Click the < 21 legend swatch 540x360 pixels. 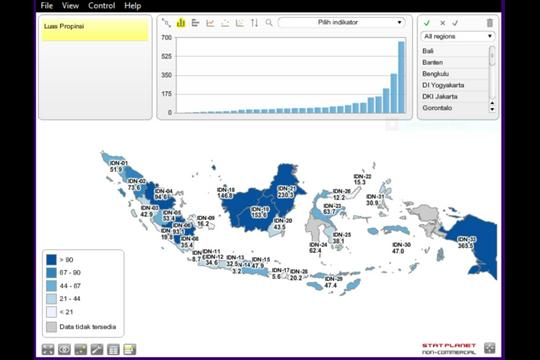[x=51, y=312]
